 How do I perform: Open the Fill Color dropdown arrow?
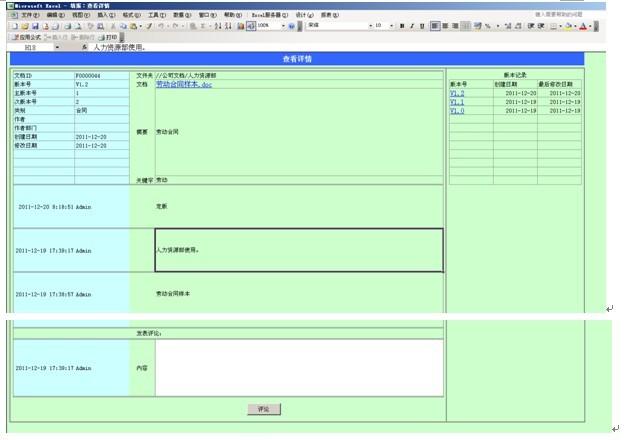click(575, 26)
